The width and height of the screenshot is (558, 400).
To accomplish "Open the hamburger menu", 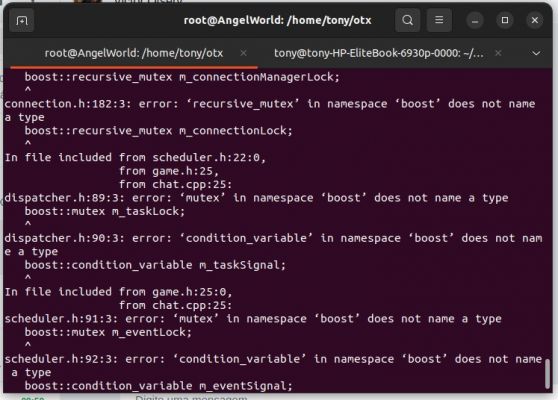I will (x=439, y=20).
